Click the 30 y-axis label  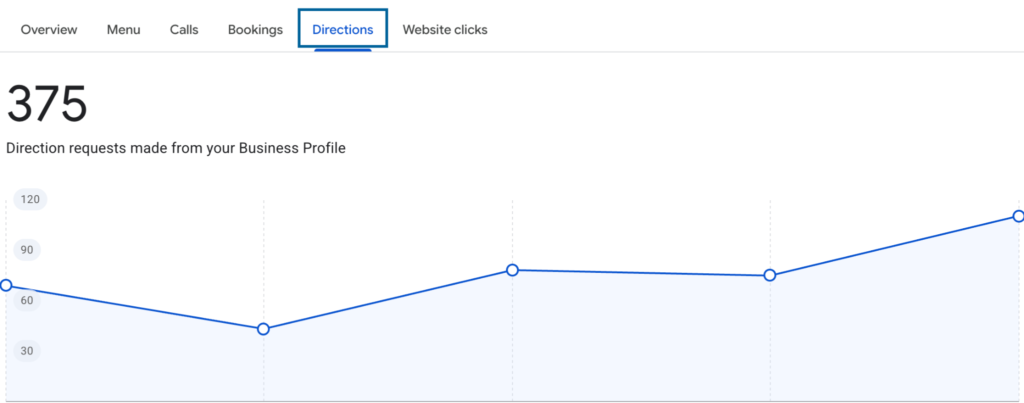pyautogui.click(x=27, y=351)
